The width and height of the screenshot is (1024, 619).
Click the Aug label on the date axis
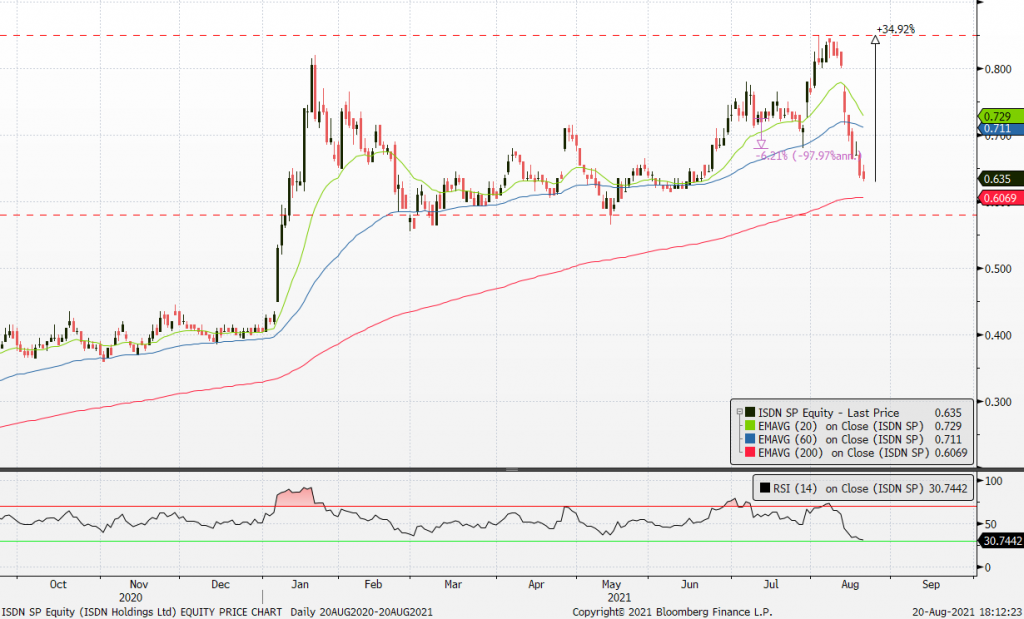pyautogui.click(x=850, y=584)
